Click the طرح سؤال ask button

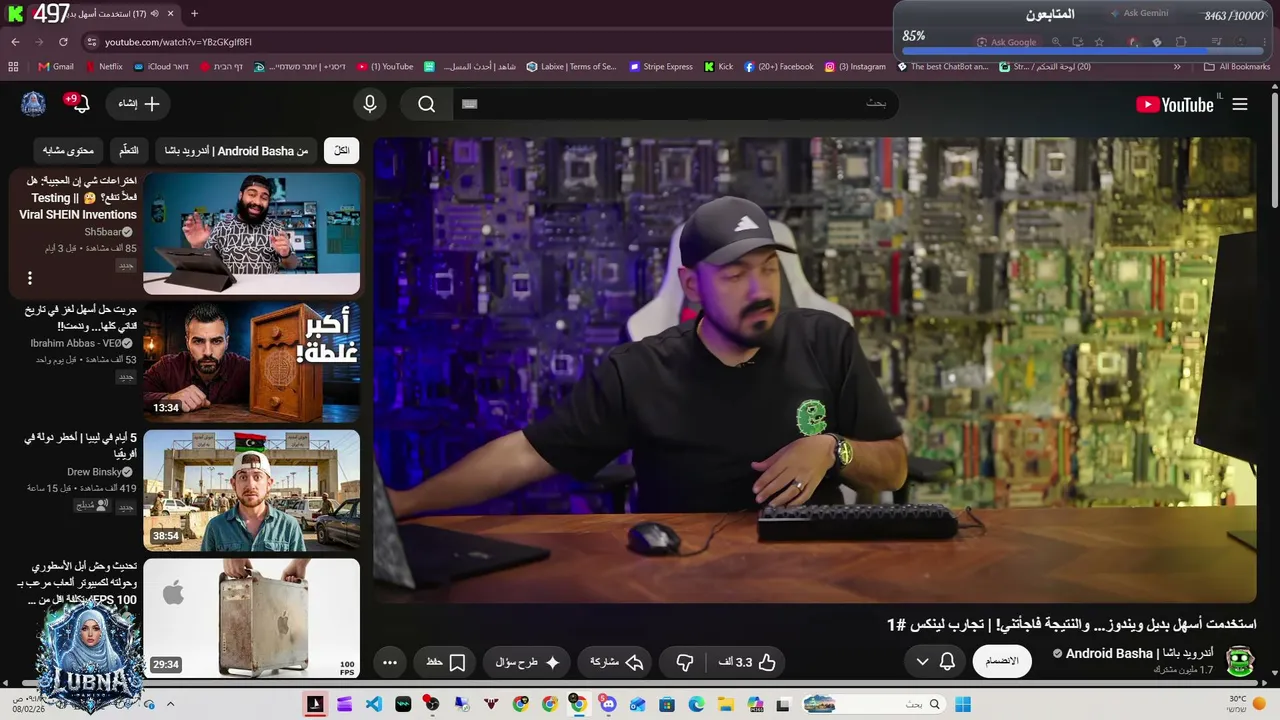coord(528,662)
